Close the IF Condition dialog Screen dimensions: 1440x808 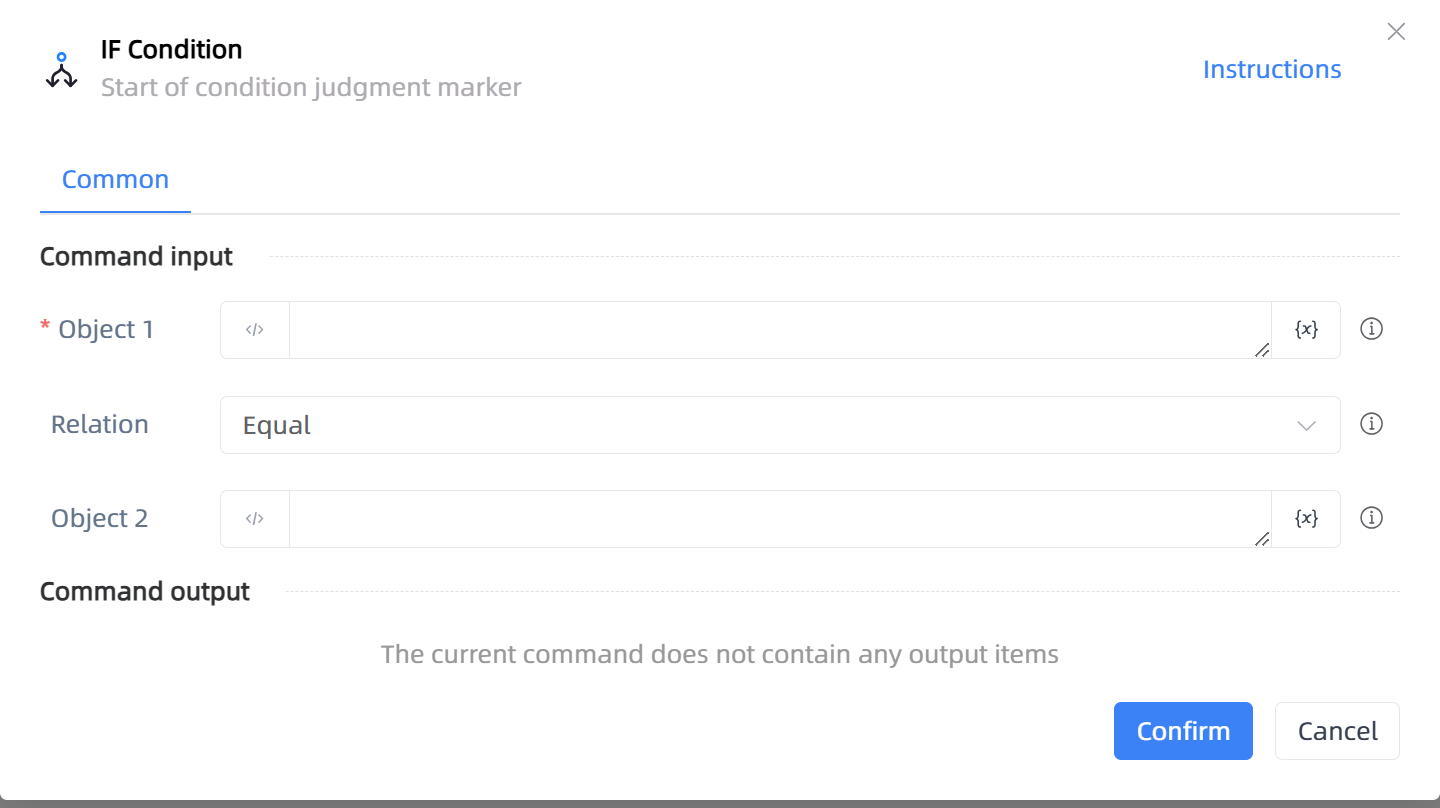(x=1396, y=32)
